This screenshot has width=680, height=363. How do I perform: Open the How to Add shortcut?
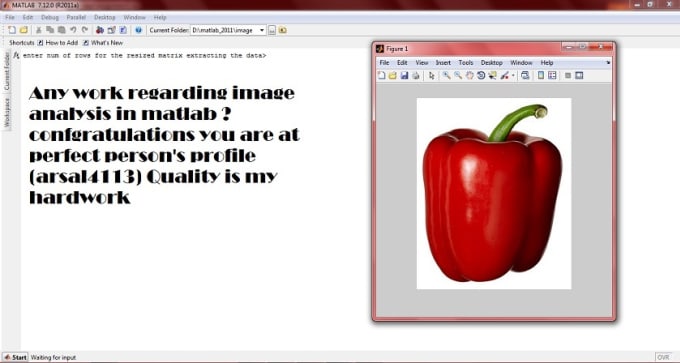pyautogui.click(x=58, y=43)
